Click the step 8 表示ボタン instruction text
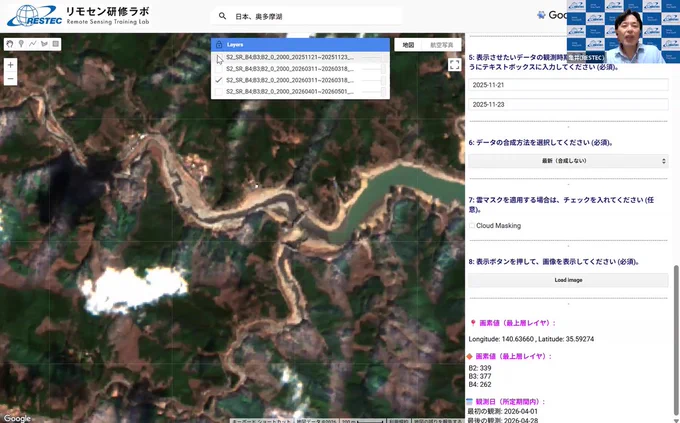Screen dimensions: 680x423 554,262
